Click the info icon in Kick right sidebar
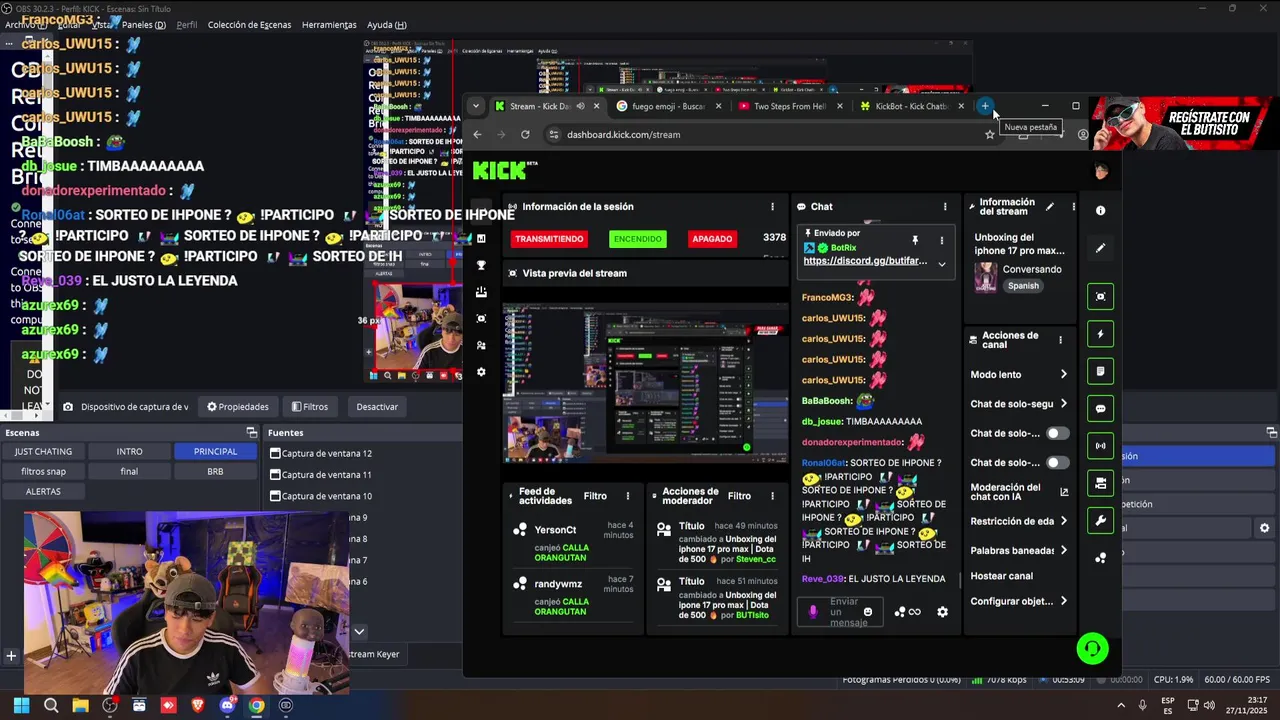 (1100, 211)
